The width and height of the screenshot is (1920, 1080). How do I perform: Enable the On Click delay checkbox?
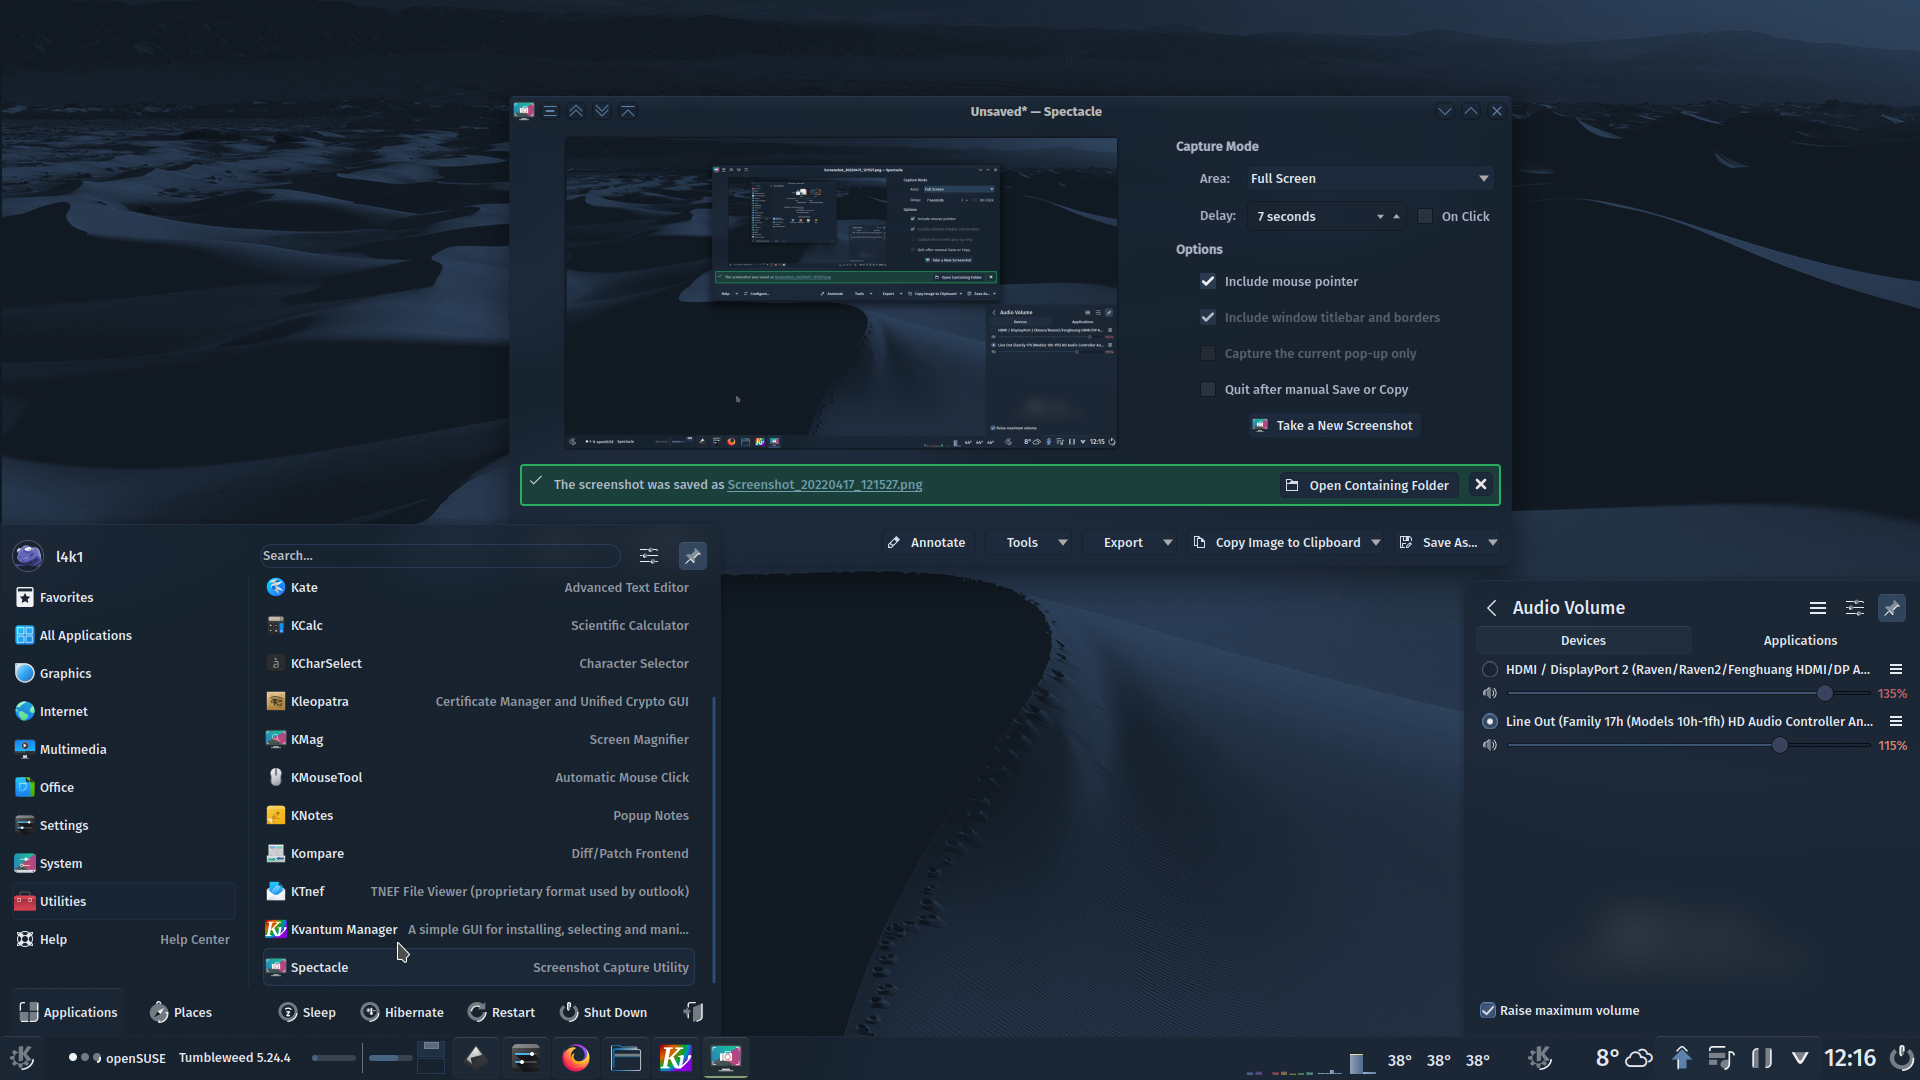click(1425, 216)
